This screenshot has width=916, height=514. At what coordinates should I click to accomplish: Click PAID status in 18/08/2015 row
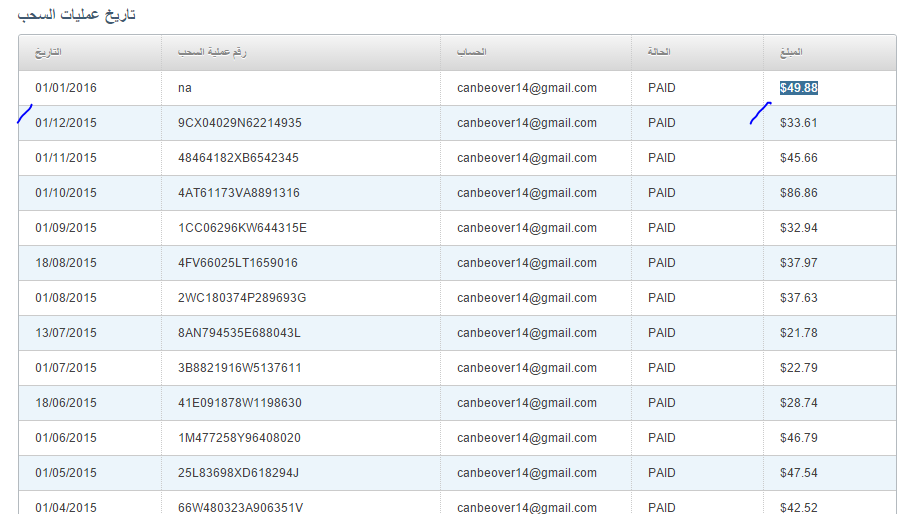click(x=662, y=263)
